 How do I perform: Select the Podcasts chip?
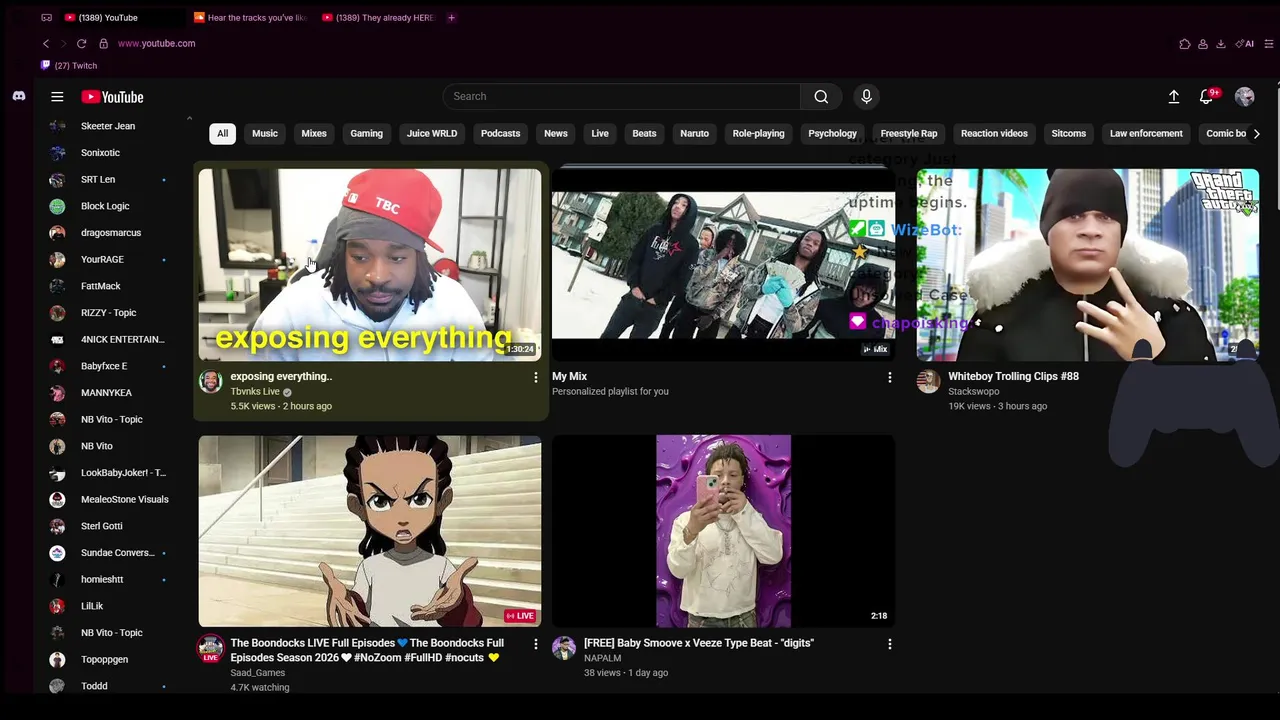tap(500, 133)
